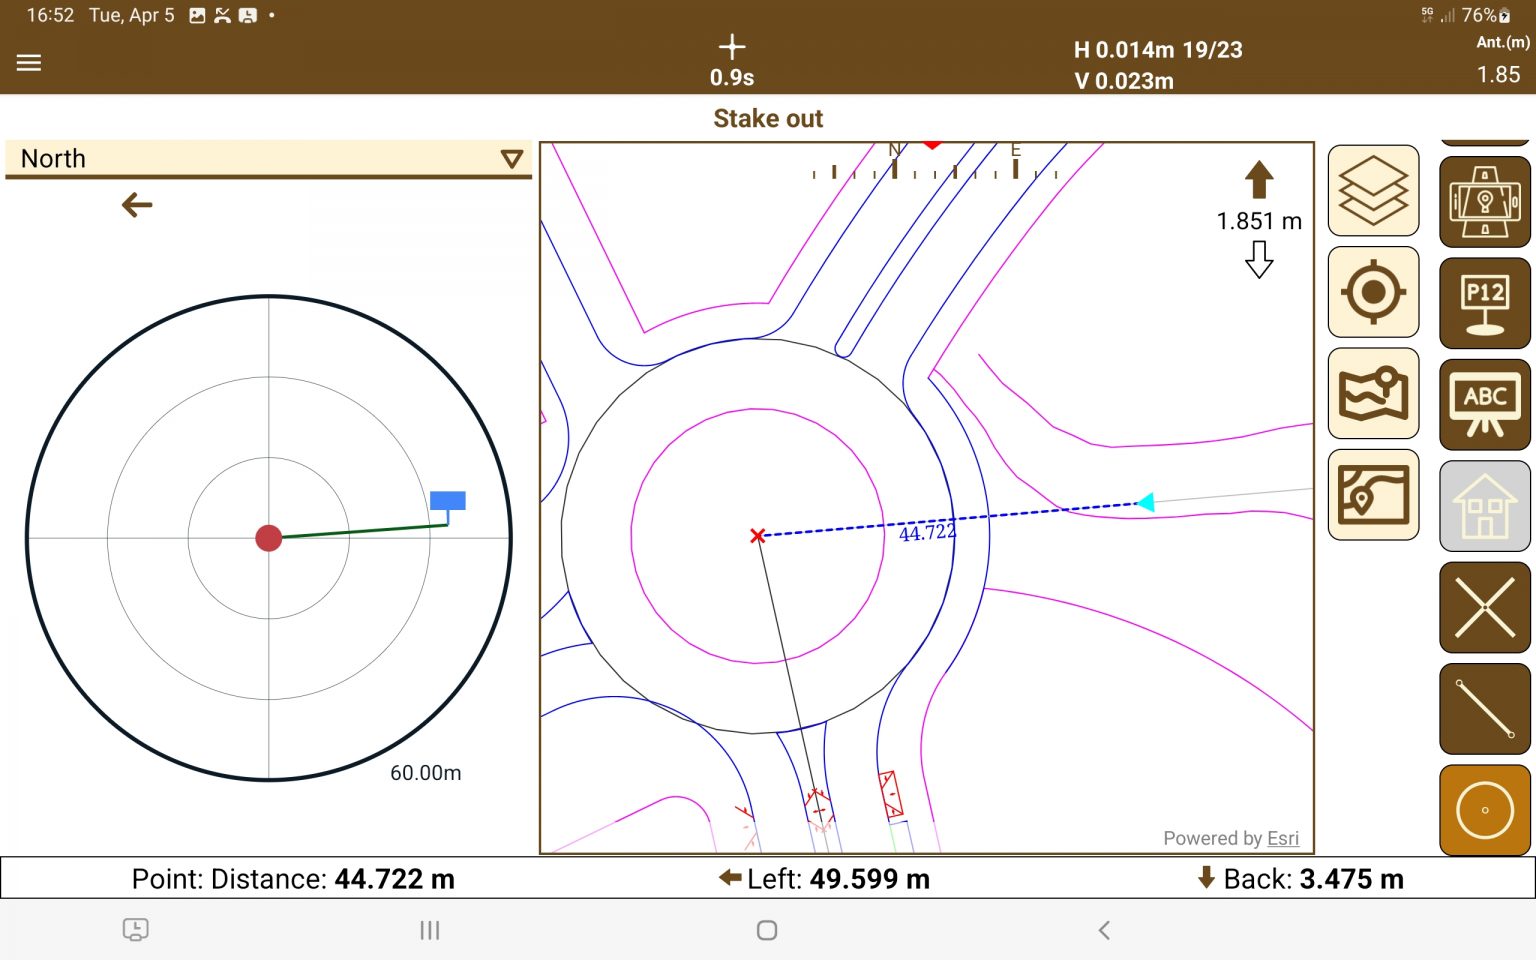The width and height of the screenshot is (1536, 960).
Task: Tap the ABC whiteboard labels icon
Action: (1484, 405)
